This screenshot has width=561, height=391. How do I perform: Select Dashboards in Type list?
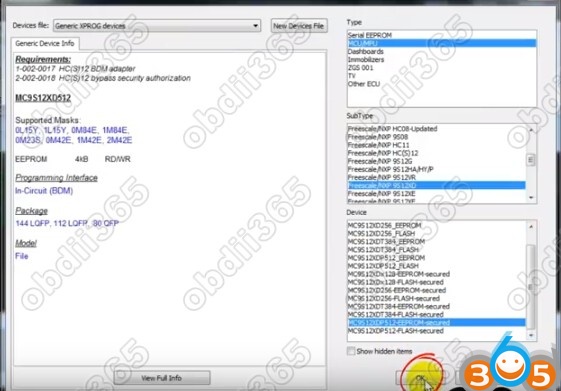coord(442,52)
